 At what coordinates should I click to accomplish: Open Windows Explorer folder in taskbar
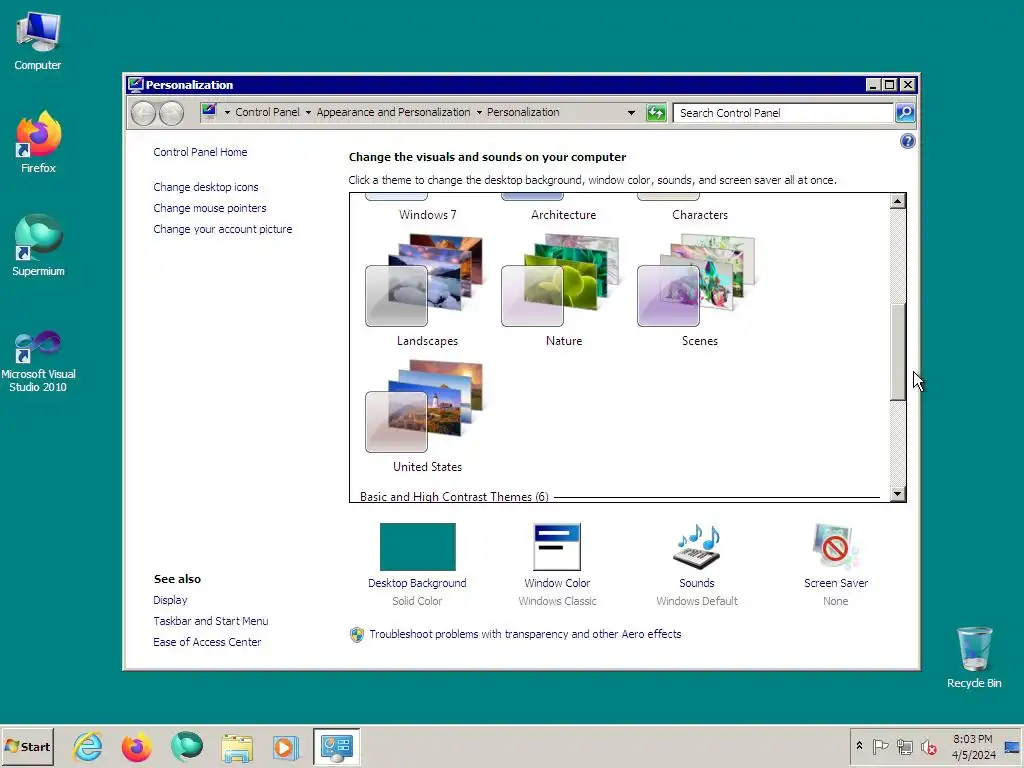[237, 748]
